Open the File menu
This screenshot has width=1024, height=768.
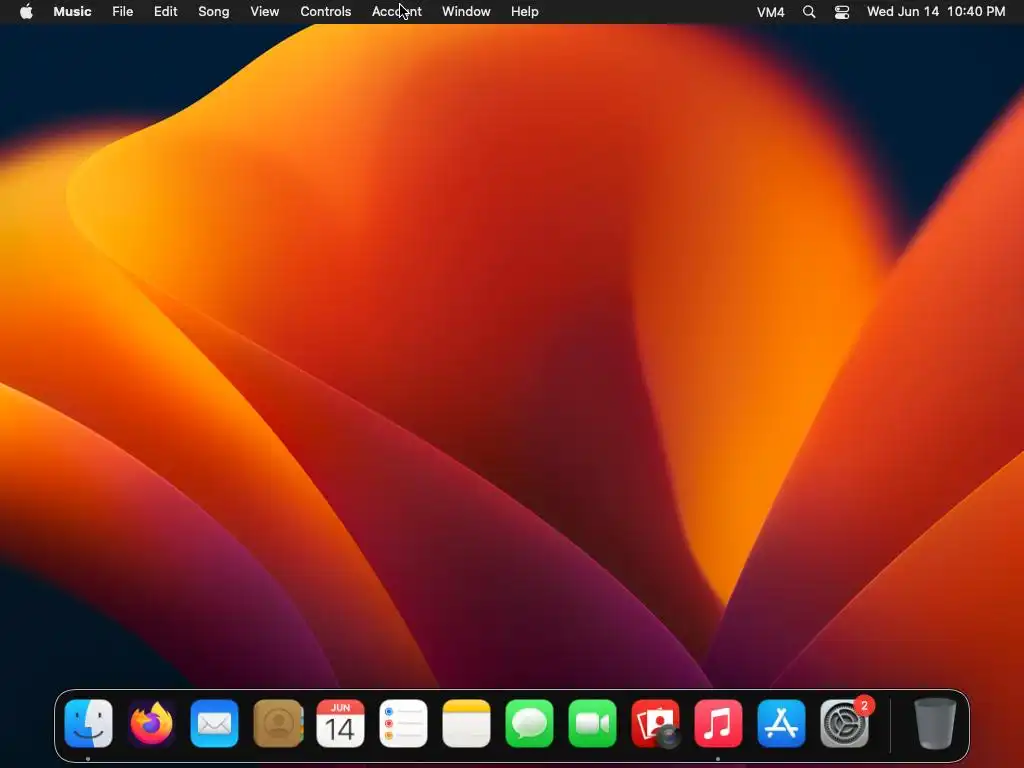pyautogui.click(x=122, y=12)
